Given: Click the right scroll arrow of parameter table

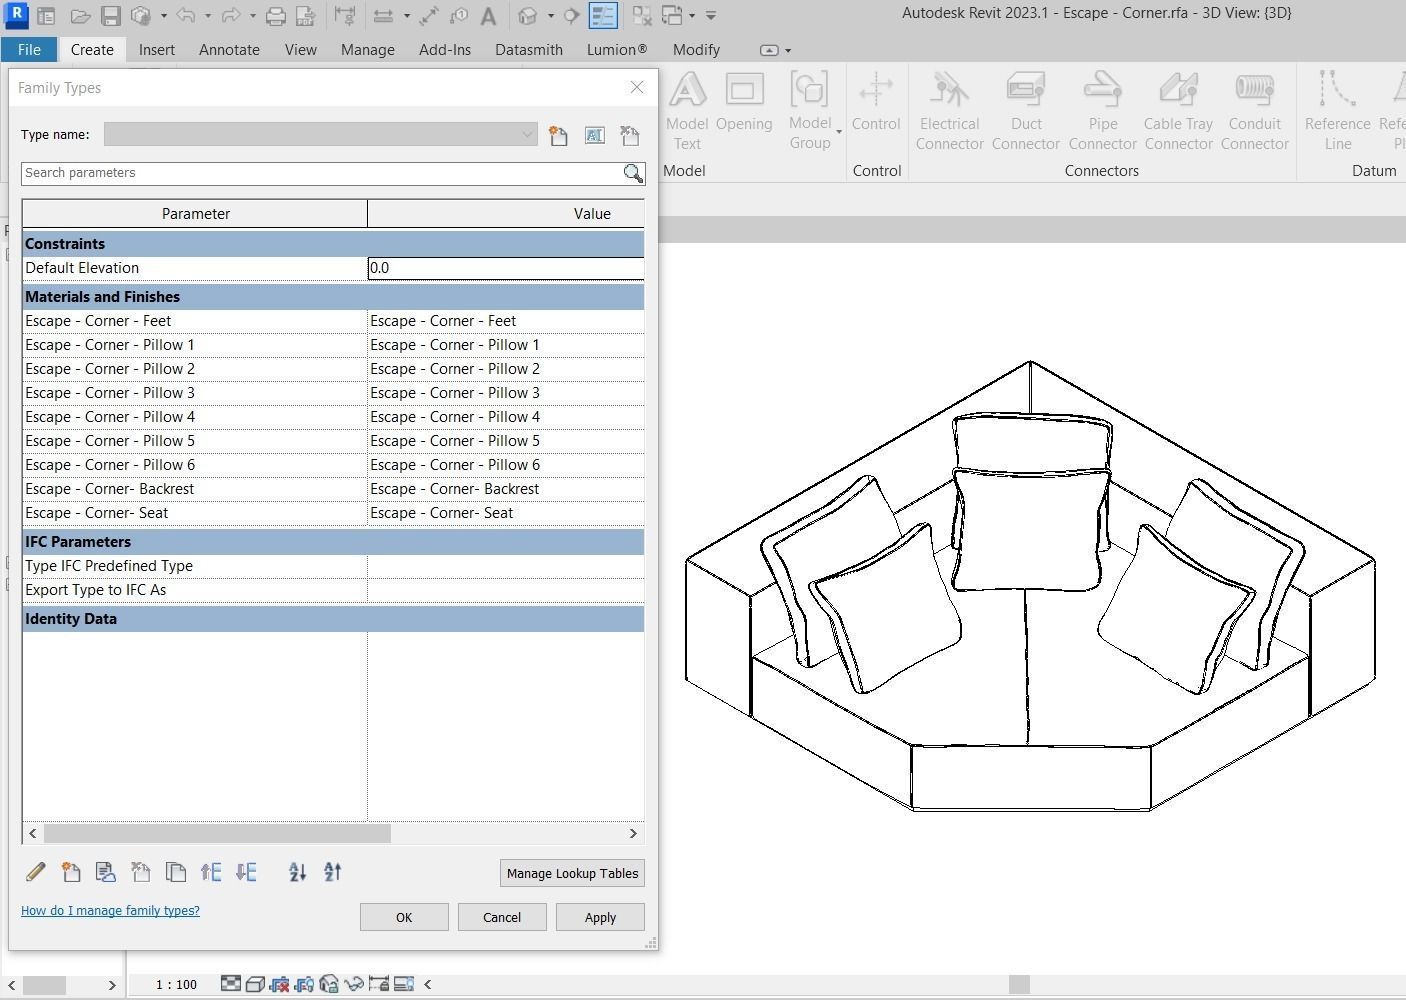Looking at the screenshot, I should [x=633, y=833].
